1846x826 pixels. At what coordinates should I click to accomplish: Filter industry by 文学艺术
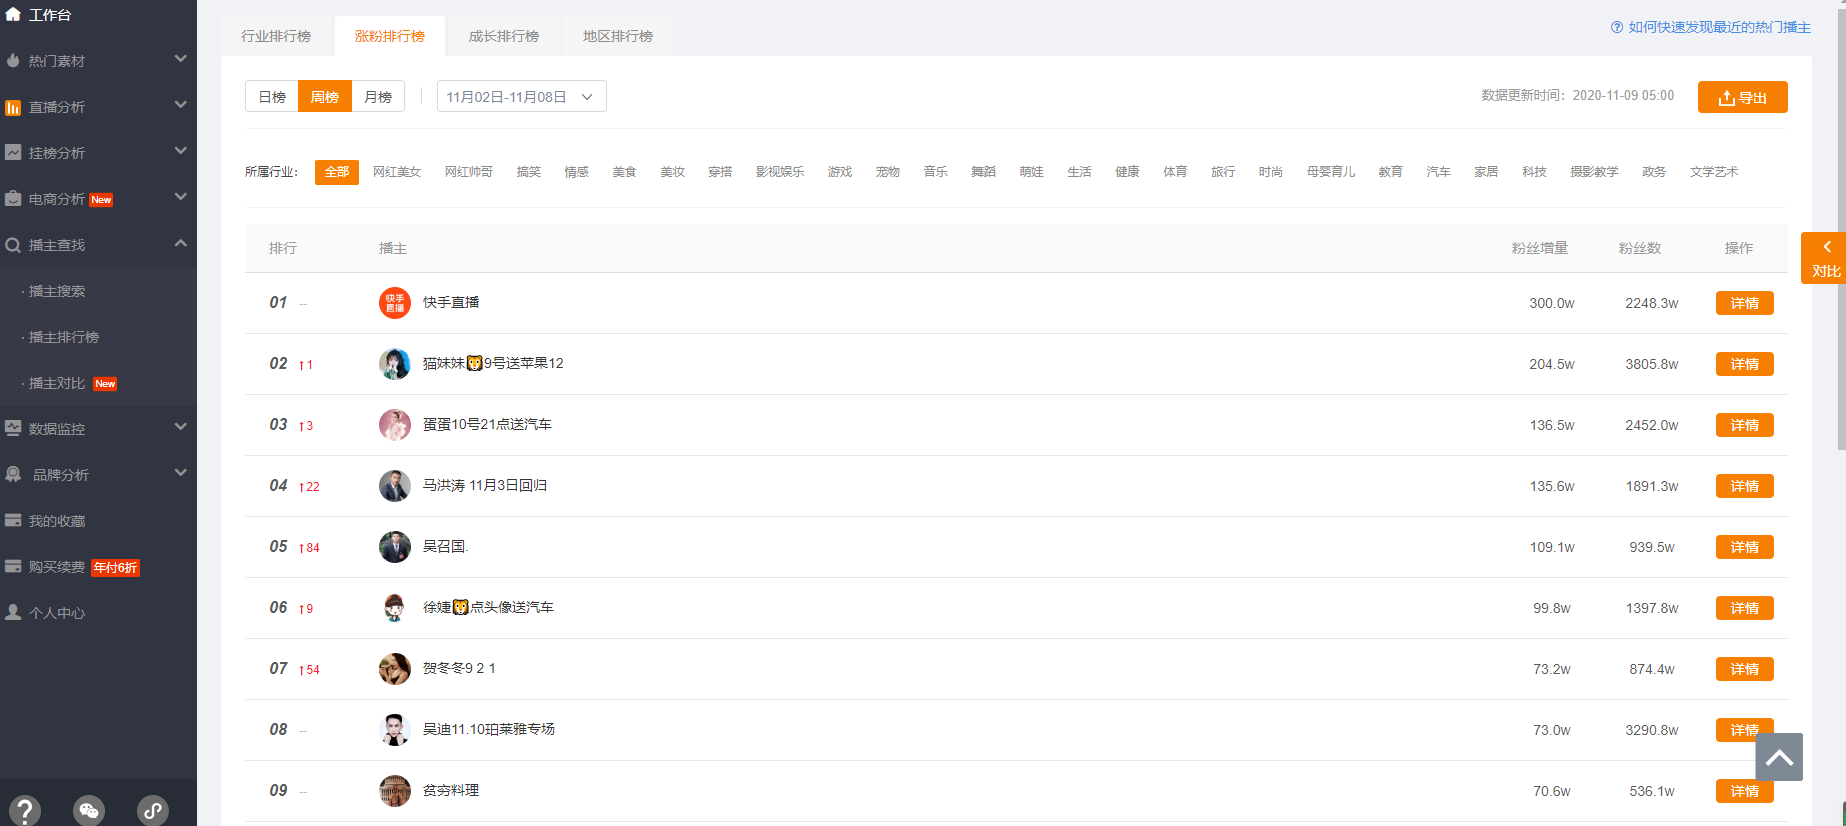point(1714,172)
